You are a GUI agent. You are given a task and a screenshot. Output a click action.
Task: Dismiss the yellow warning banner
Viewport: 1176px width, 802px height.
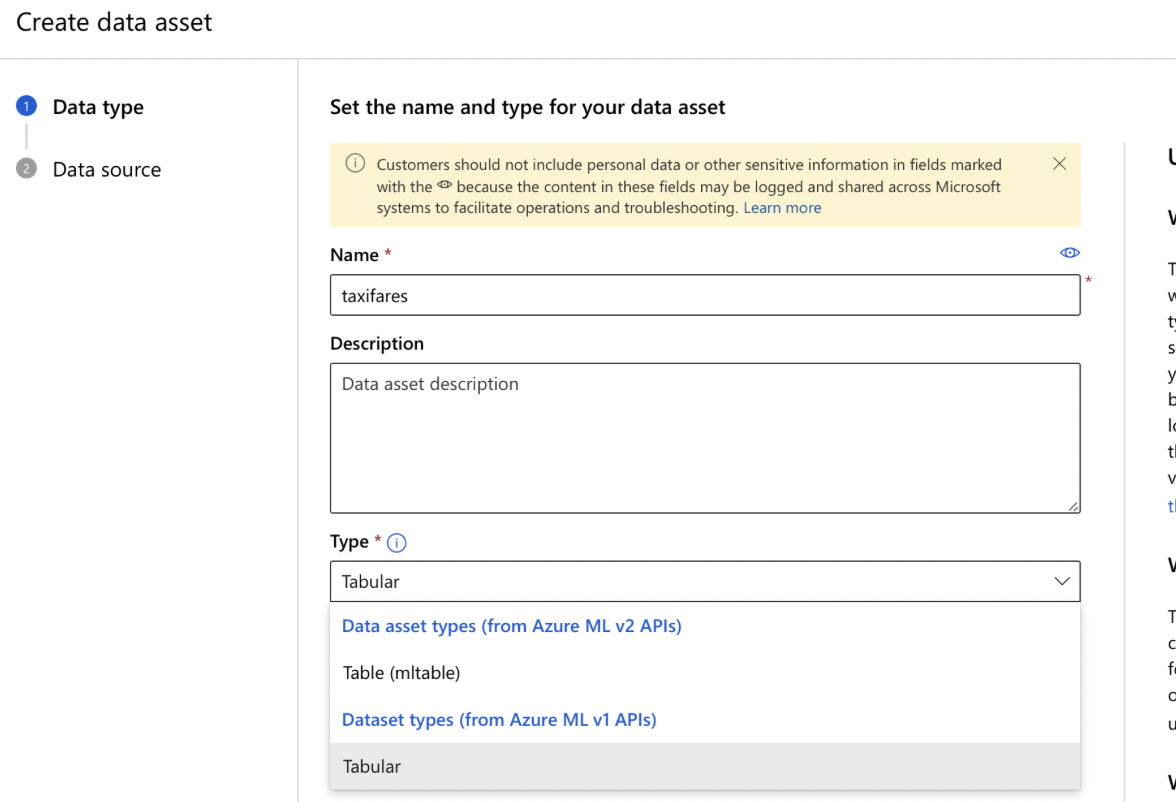coord(1060,164)
